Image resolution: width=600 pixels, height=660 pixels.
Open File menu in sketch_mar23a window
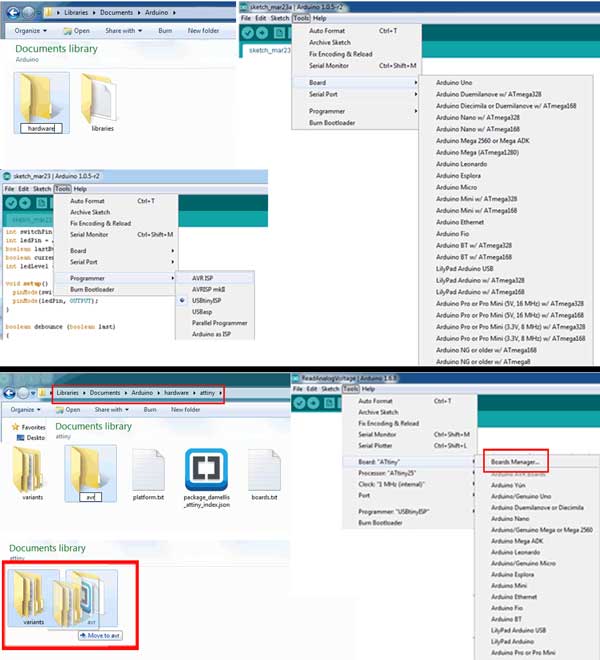pos(246,19)
